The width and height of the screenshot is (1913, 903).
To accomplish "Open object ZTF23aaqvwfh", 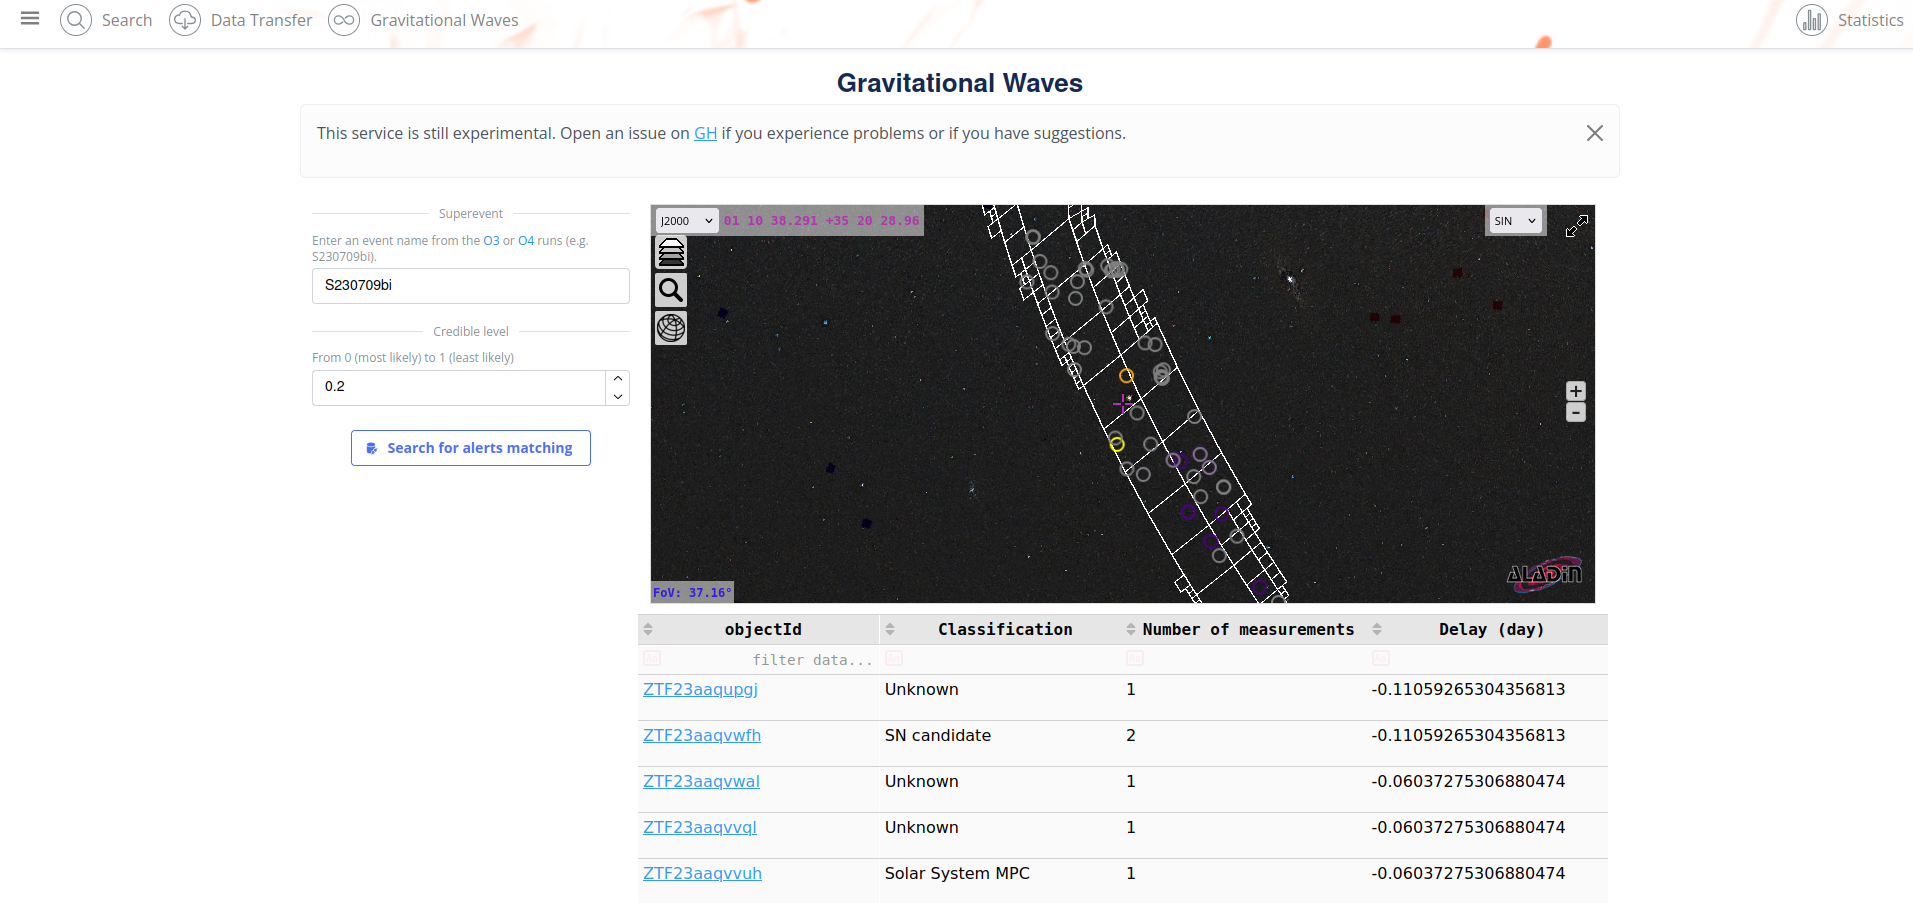I will pyautogui.click(x=702, y=735).
